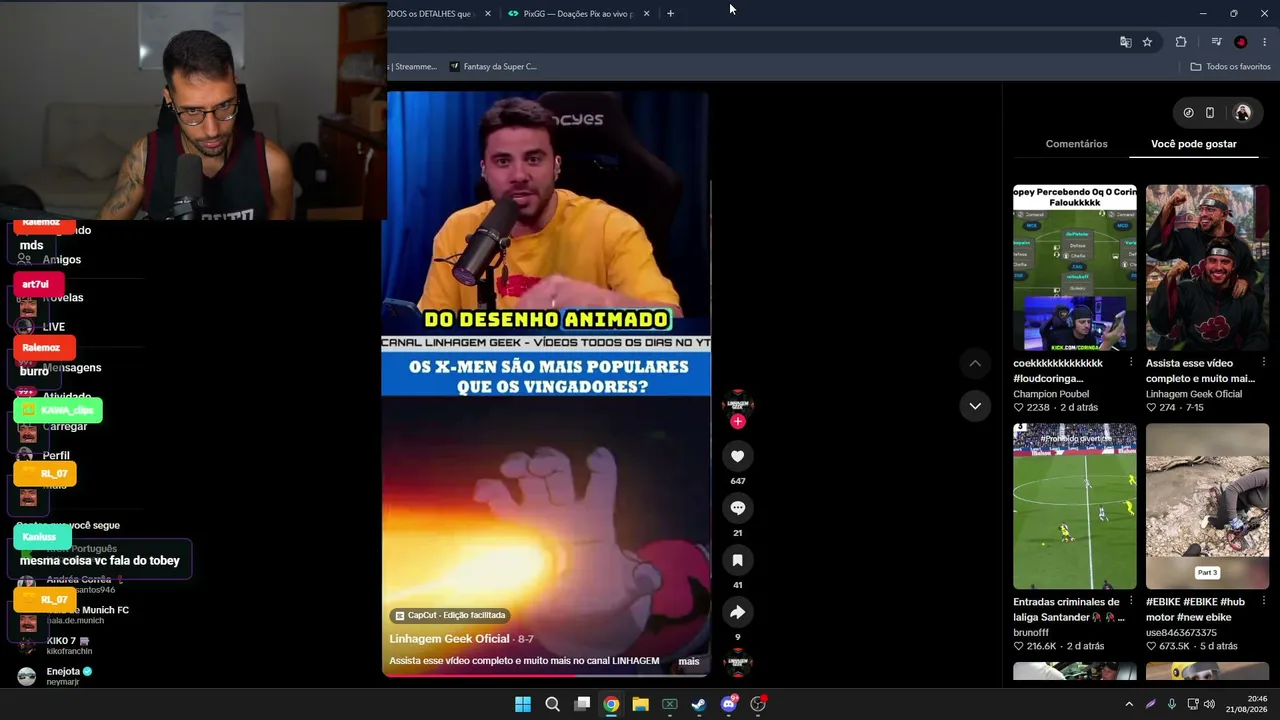
Task: Open options for the #EBIKE video
Action: coord(1264,601)
